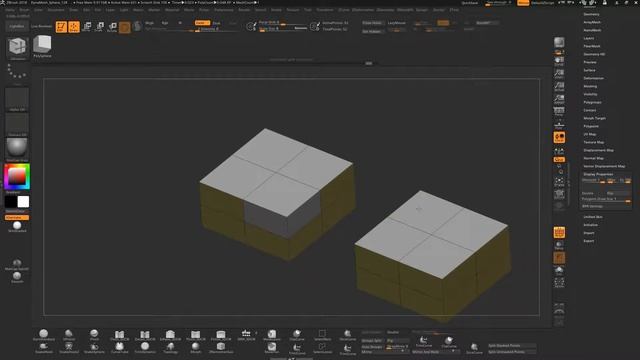Select the Move transform icon

[87, 27]
